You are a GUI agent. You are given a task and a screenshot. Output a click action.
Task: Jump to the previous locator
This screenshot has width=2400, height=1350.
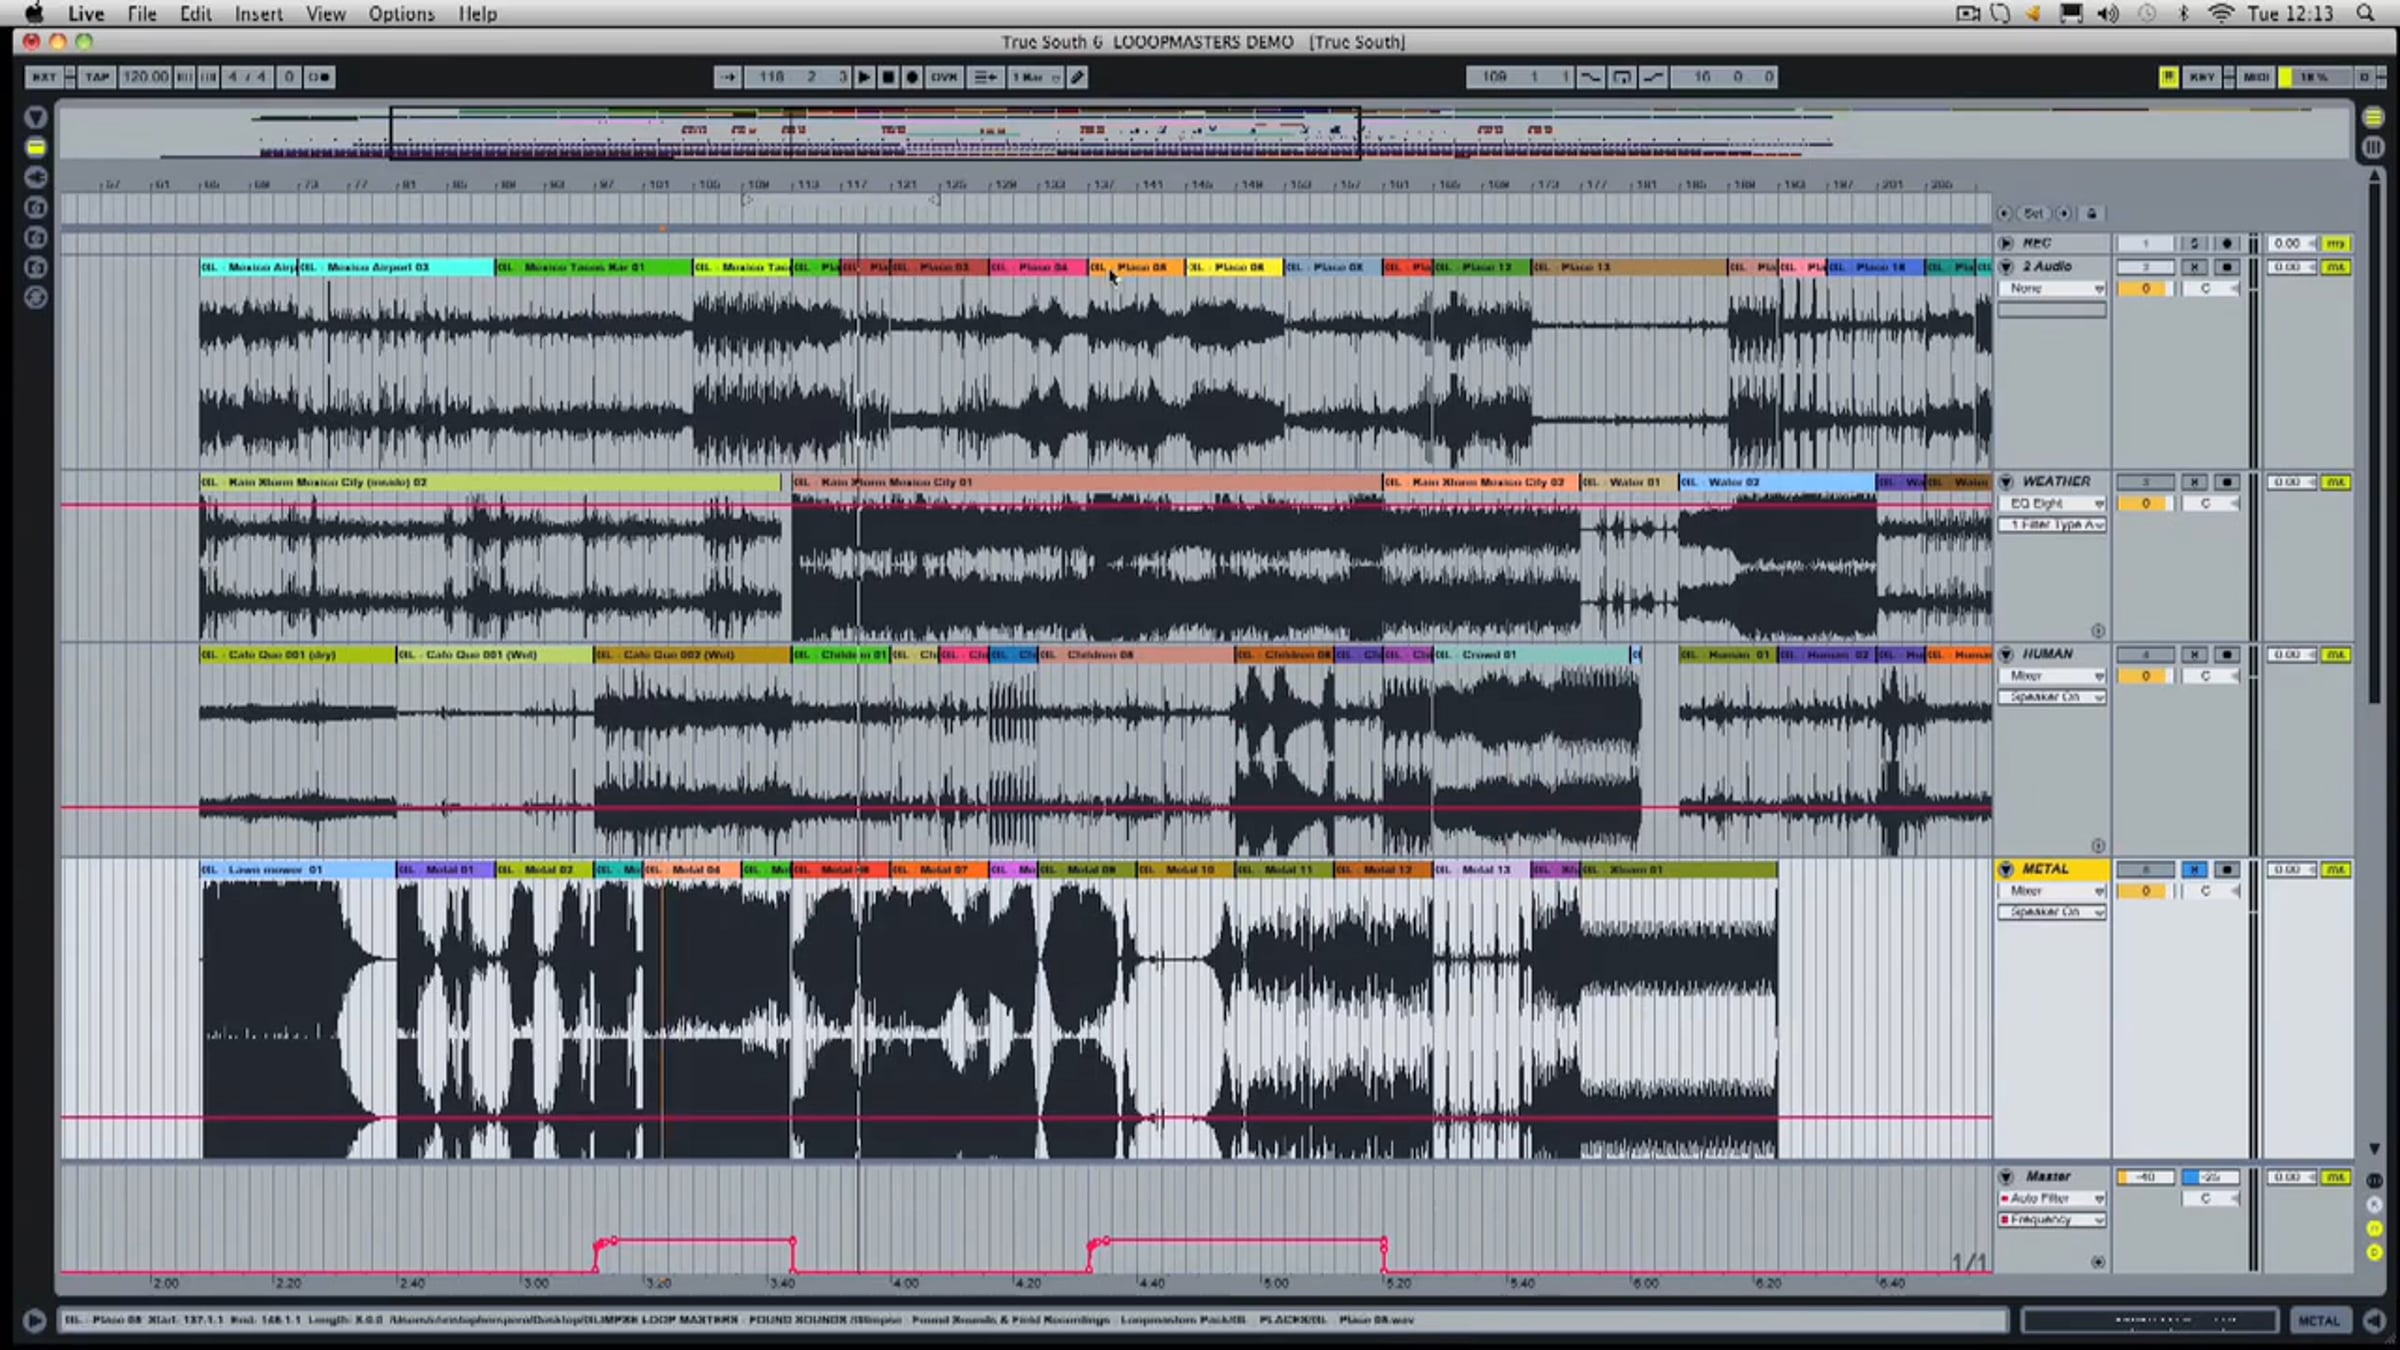pyautogui.click(x=2004, y=214)
